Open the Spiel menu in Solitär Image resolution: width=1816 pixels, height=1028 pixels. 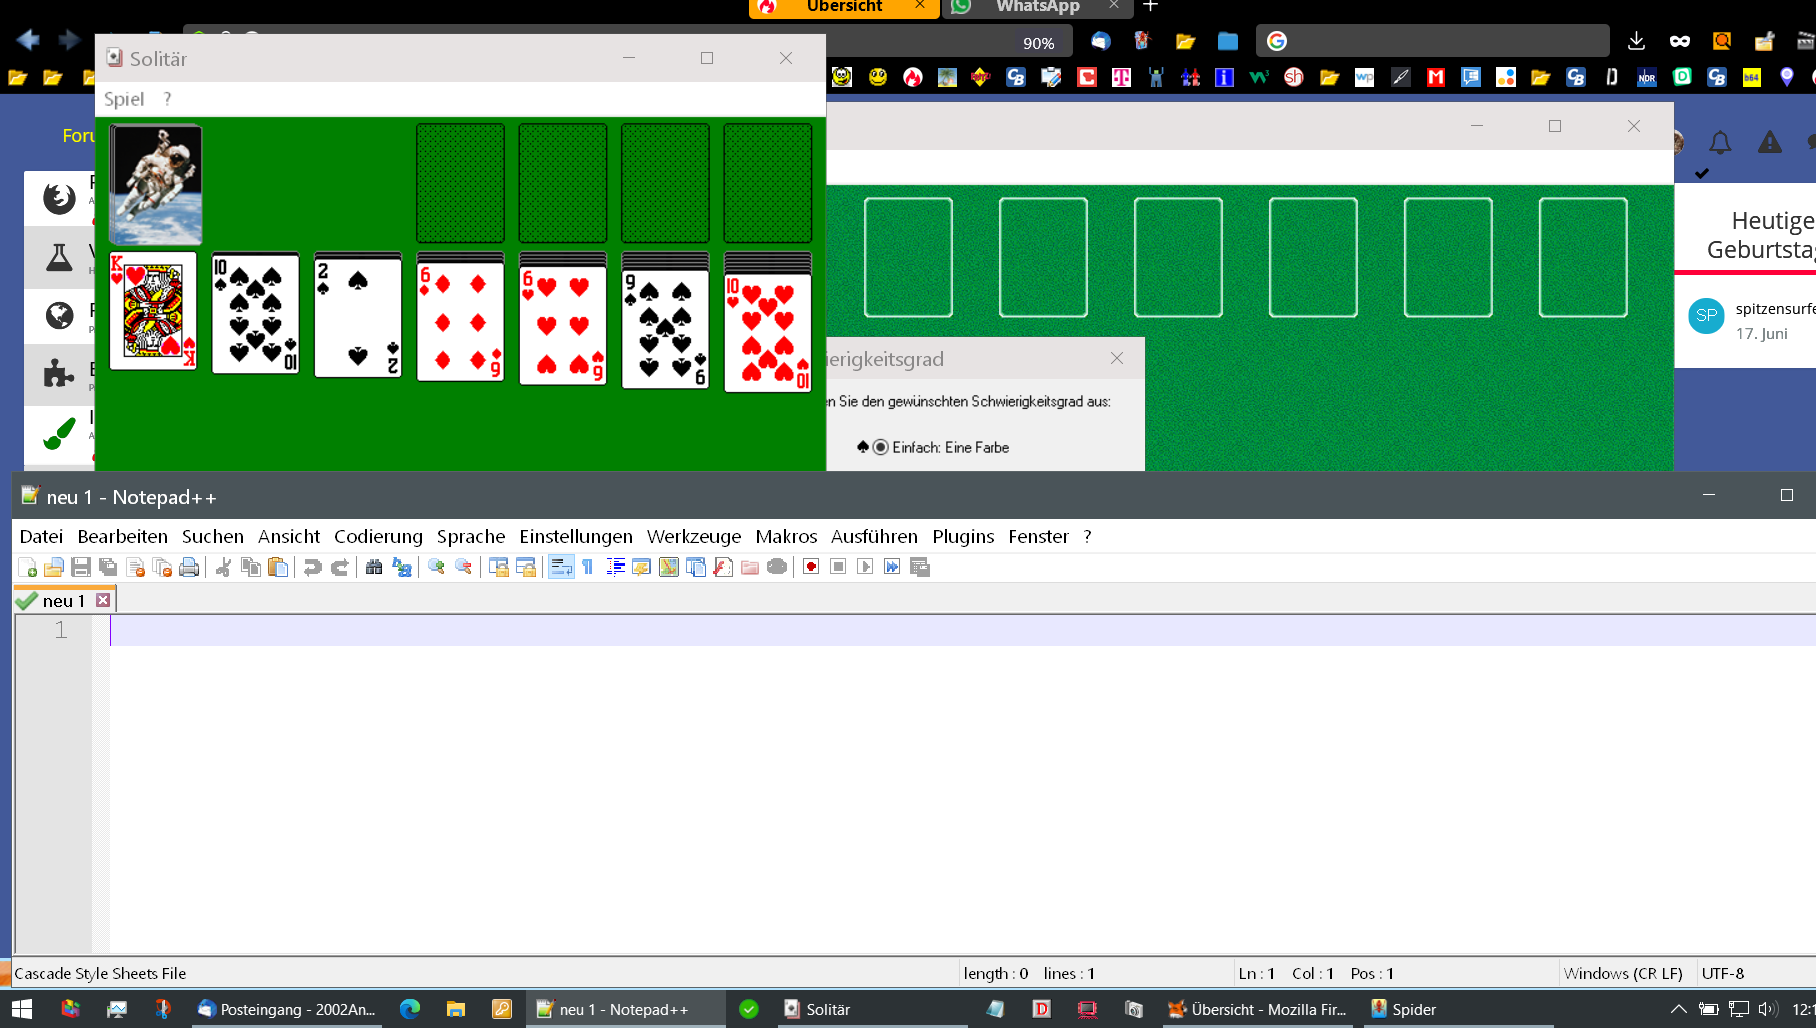click(x=124, y=99)
